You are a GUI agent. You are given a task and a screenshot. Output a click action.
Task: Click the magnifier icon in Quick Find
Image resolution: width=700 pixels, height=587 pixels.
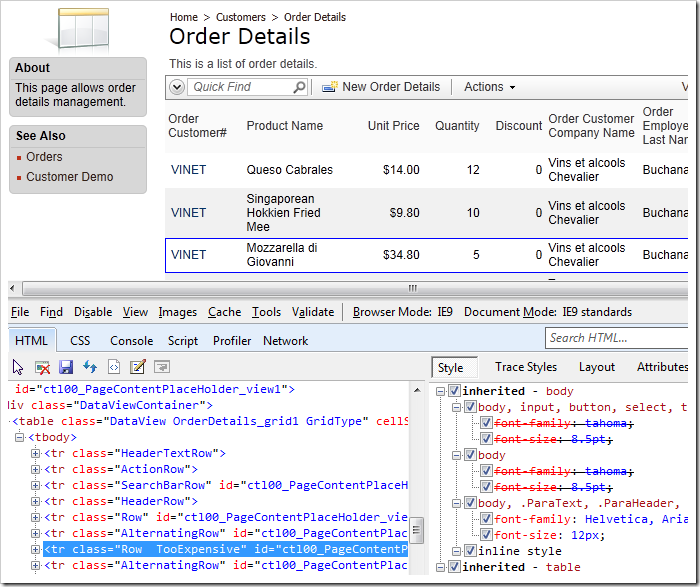point(300,87)
